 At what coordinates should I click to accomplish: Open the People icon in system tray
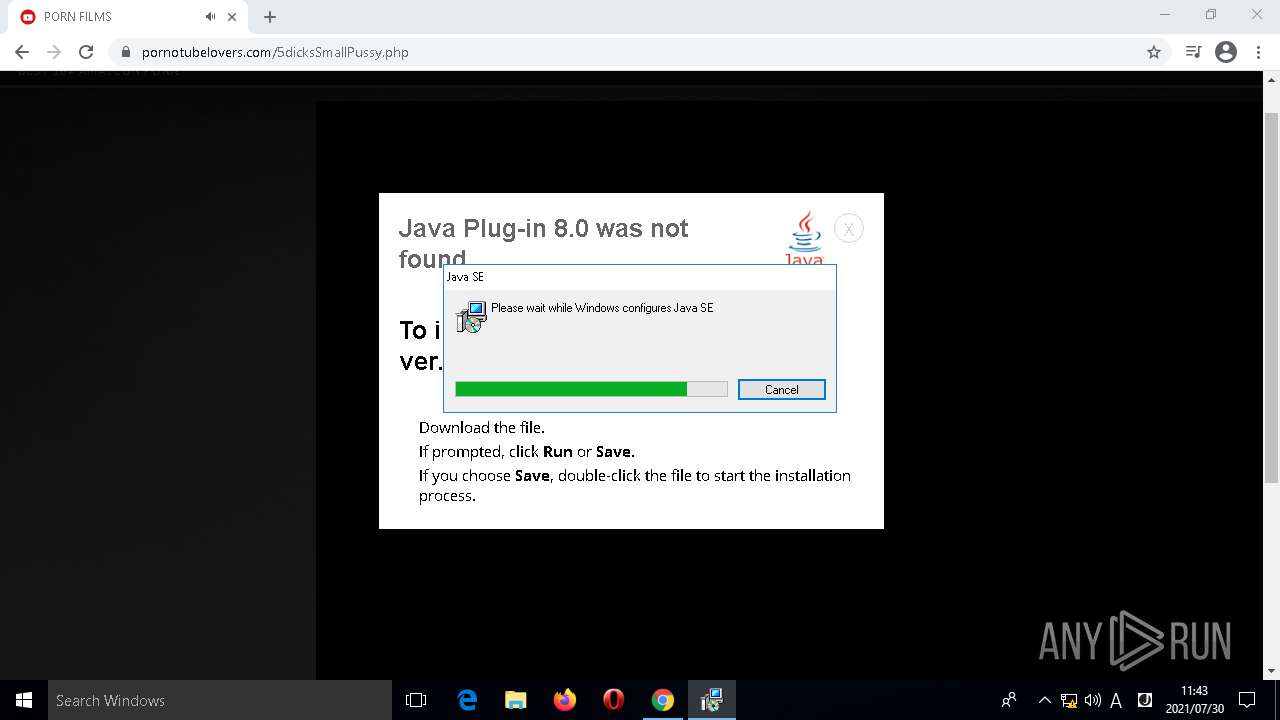(x=1008, y=700)
